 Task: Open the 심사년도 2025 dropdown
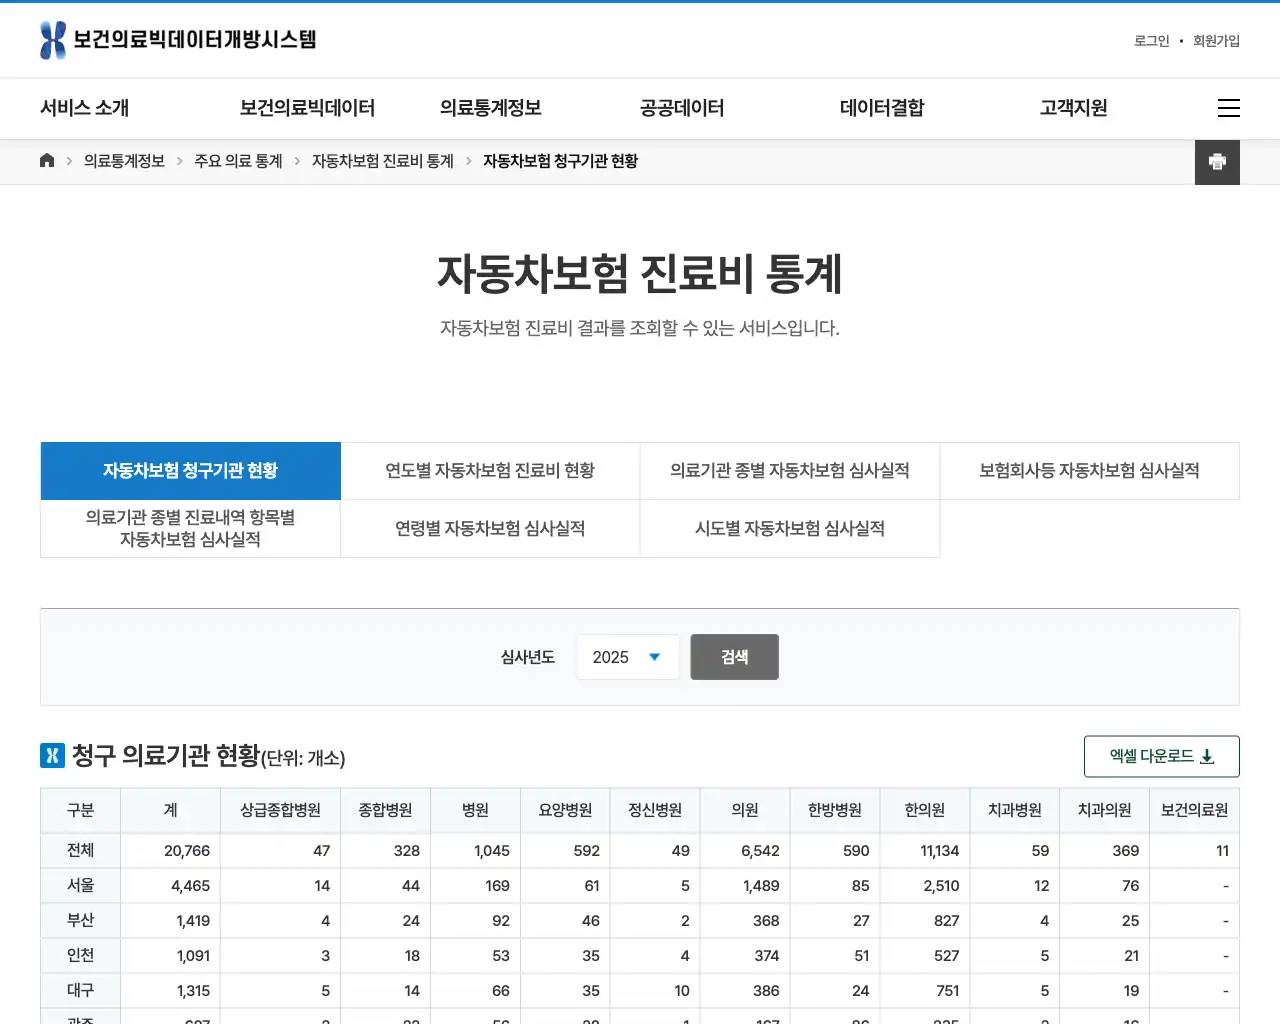(628, 657)
